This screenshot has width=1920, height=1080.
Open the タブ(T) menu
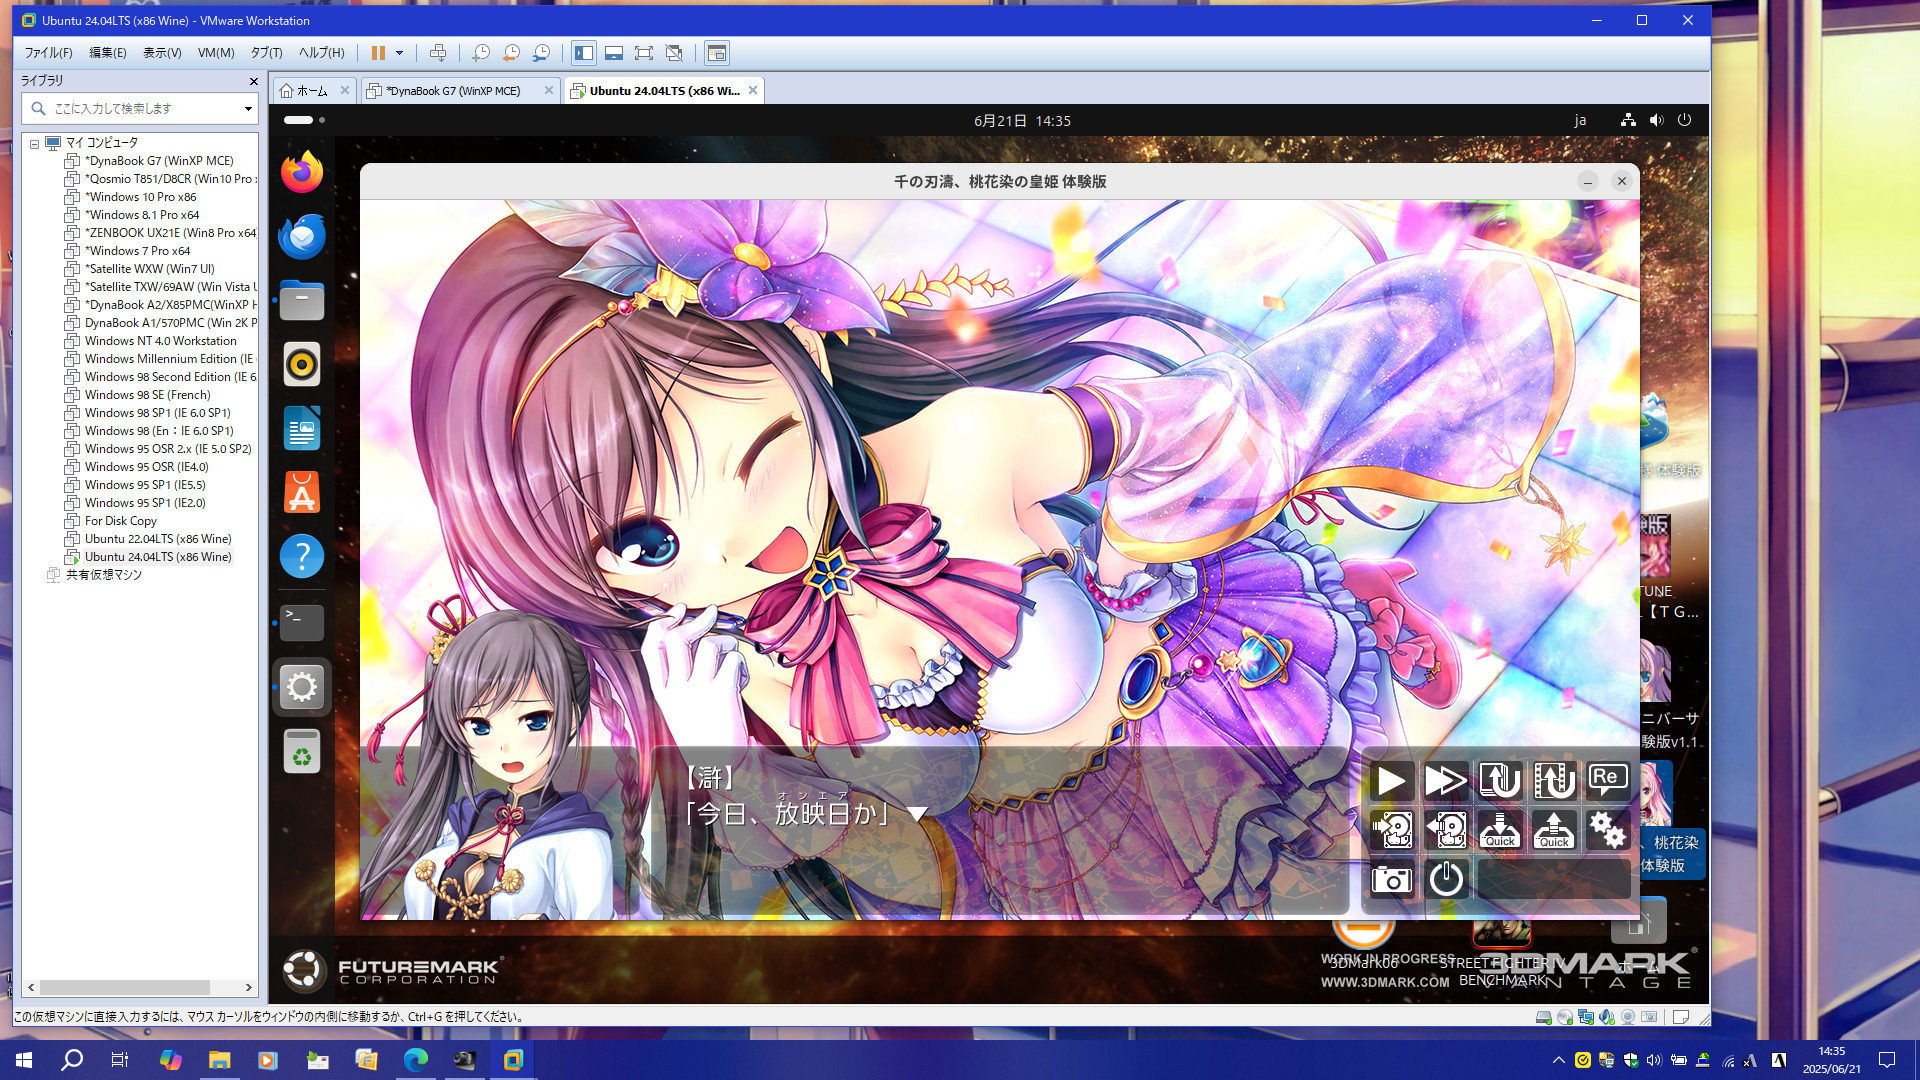(266, 53)
